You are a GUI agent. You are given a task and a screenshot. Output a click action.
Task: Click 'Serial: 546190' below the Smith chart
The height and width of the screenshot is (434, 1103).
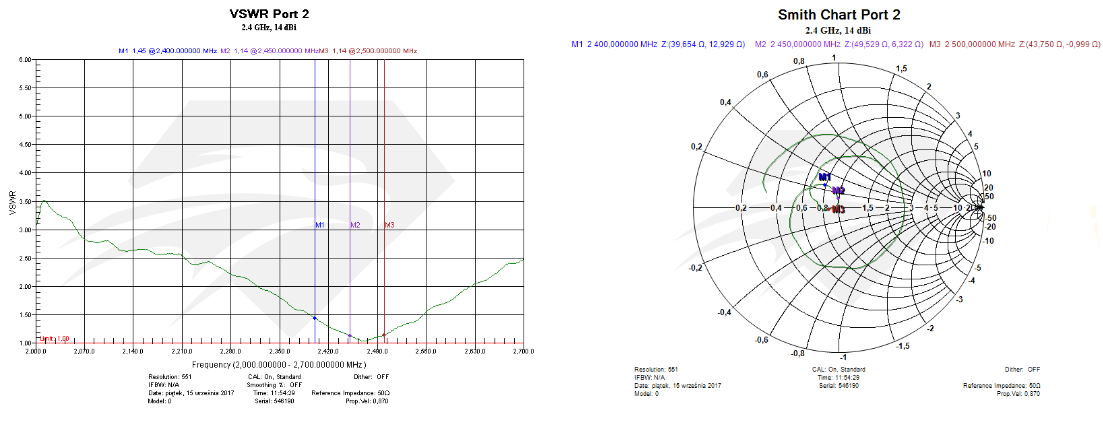coord(838,385)
